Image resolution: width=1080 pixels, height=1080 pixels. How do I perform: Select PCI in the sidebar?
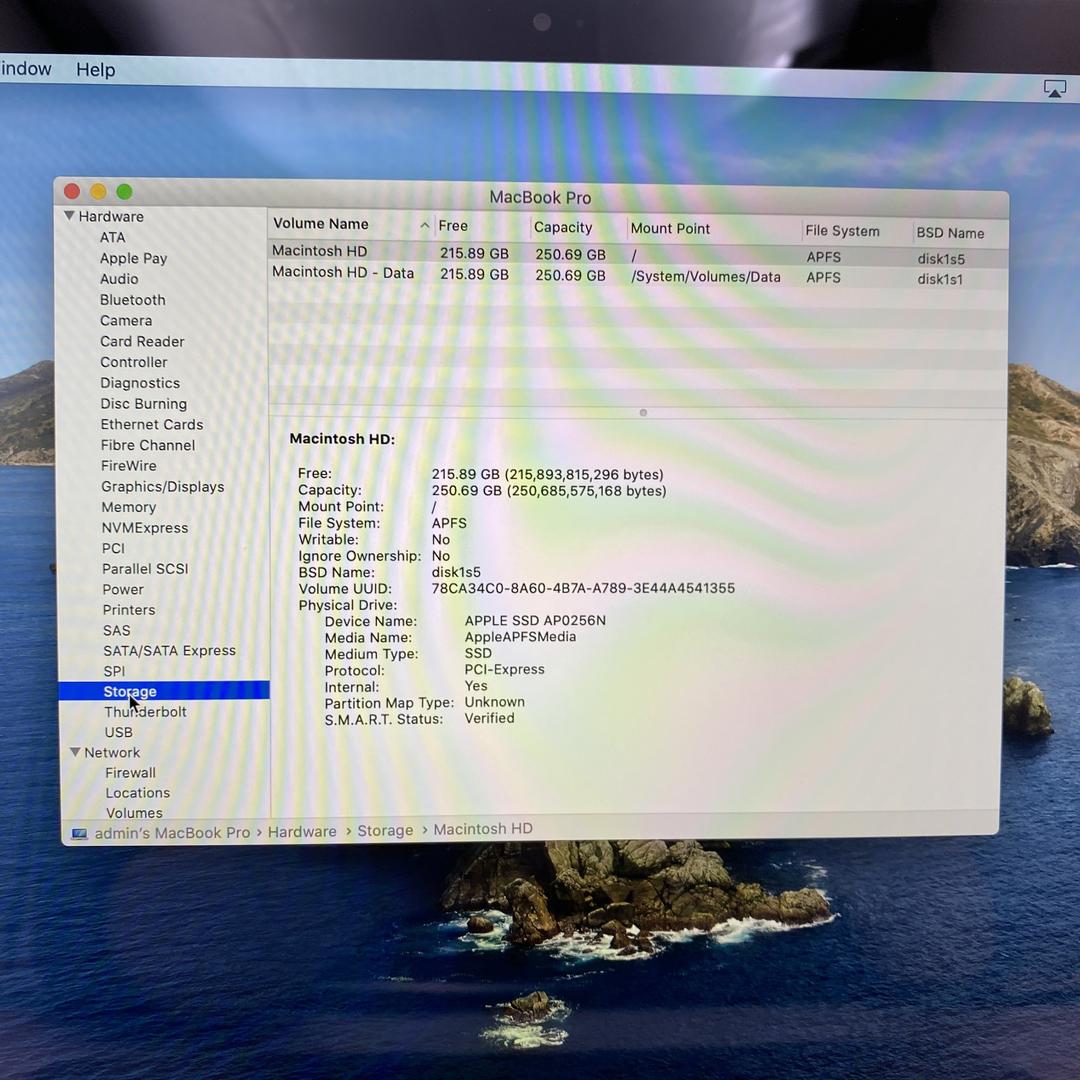click(x=114, y=548)
